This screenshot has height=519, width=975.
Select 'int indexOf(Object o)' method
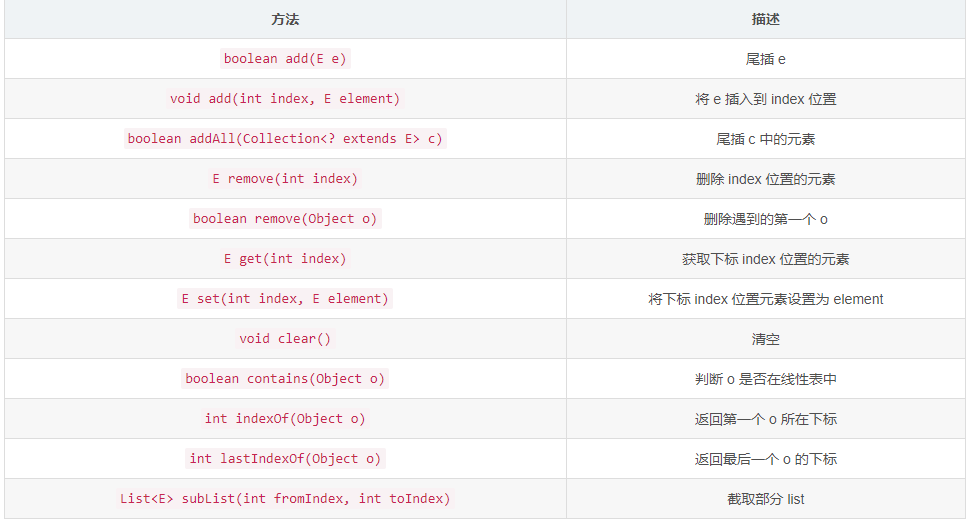(285, 418)
